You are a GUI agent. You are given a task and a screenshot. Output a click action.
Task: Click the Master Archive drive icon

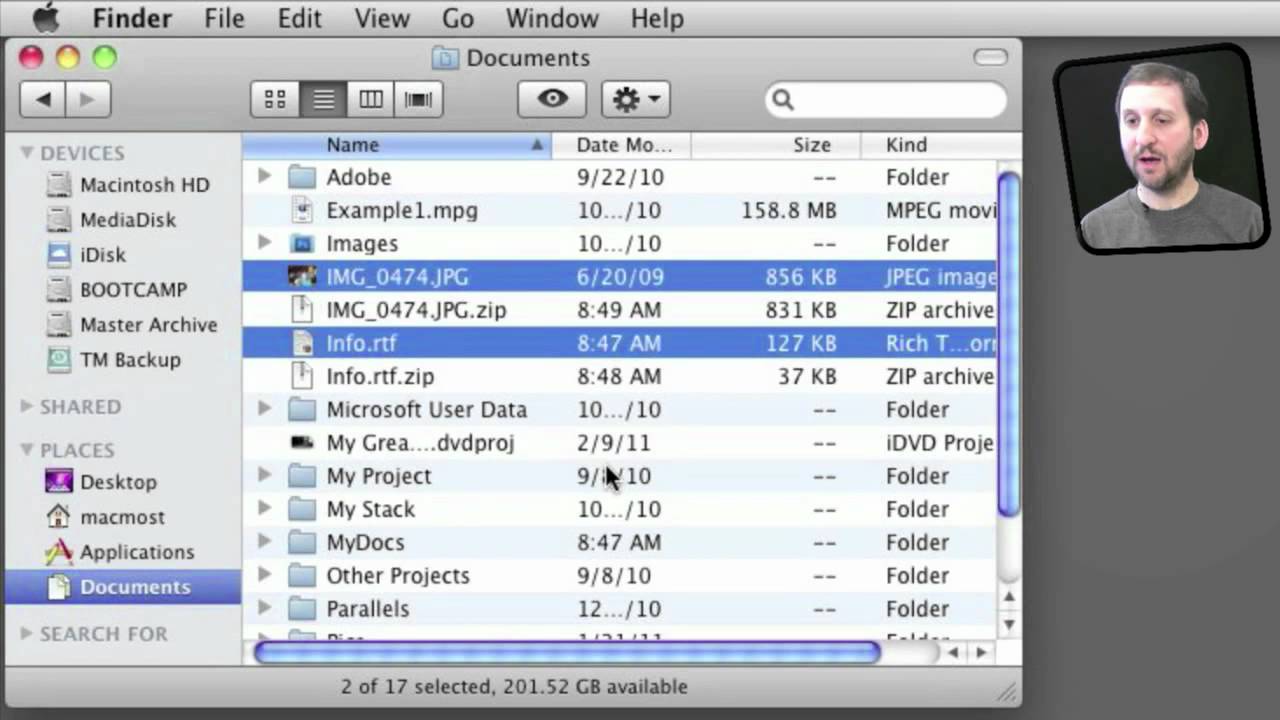(x=59, y=325)
